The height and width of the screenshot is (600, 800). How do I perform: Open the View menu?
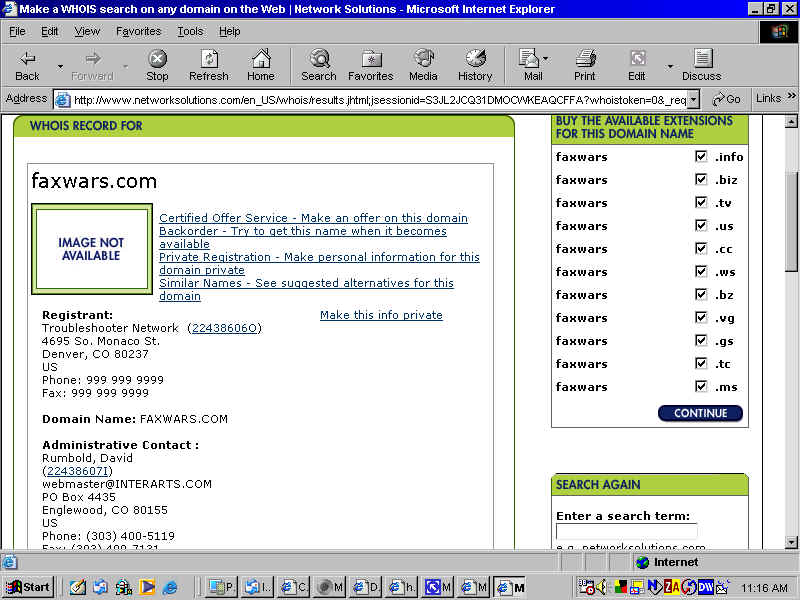[87, 32]
